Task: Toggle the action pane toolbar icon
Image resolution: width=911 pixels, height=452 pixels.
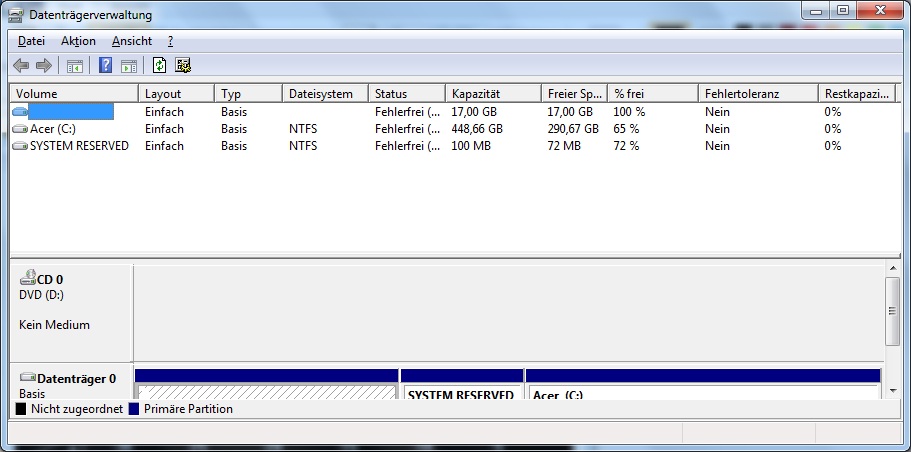Action: point(128,66)
